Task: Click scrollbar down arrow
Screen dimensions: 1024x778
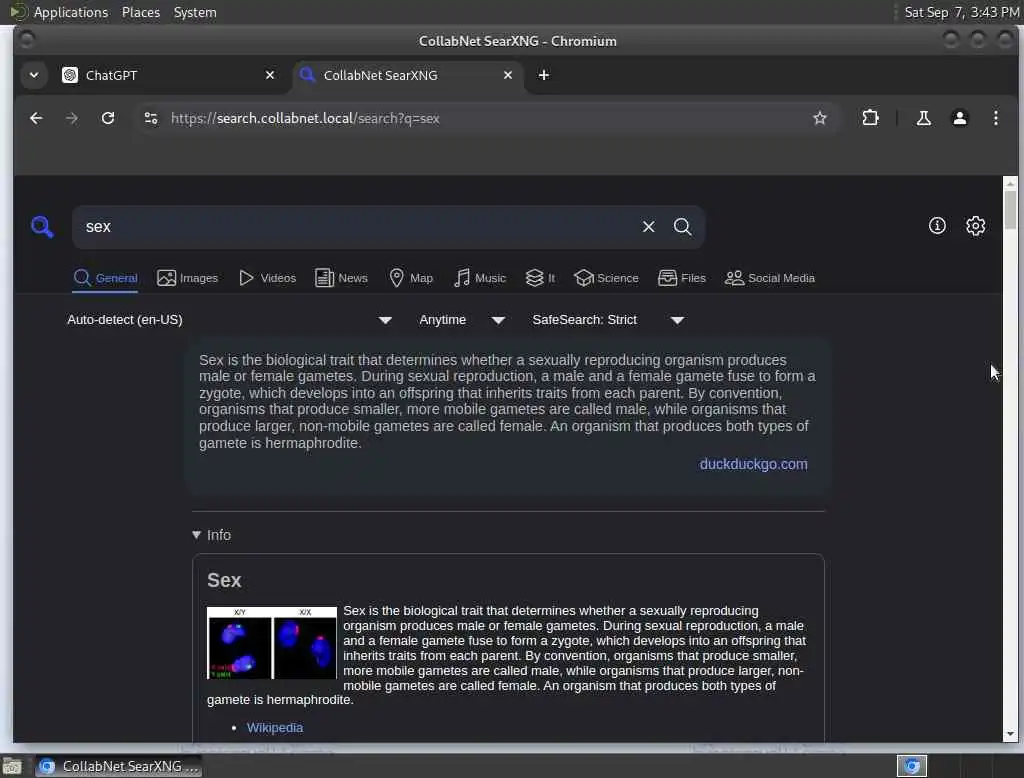Action: pos(1010,734)
